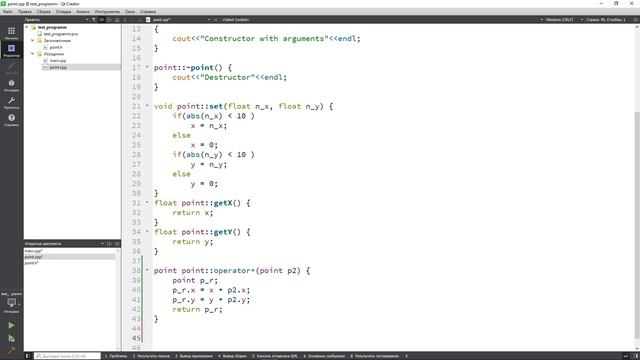Screen dimensions: 640x360
Task: Select point.cpp in project tree
Action: tap(58, 67)
